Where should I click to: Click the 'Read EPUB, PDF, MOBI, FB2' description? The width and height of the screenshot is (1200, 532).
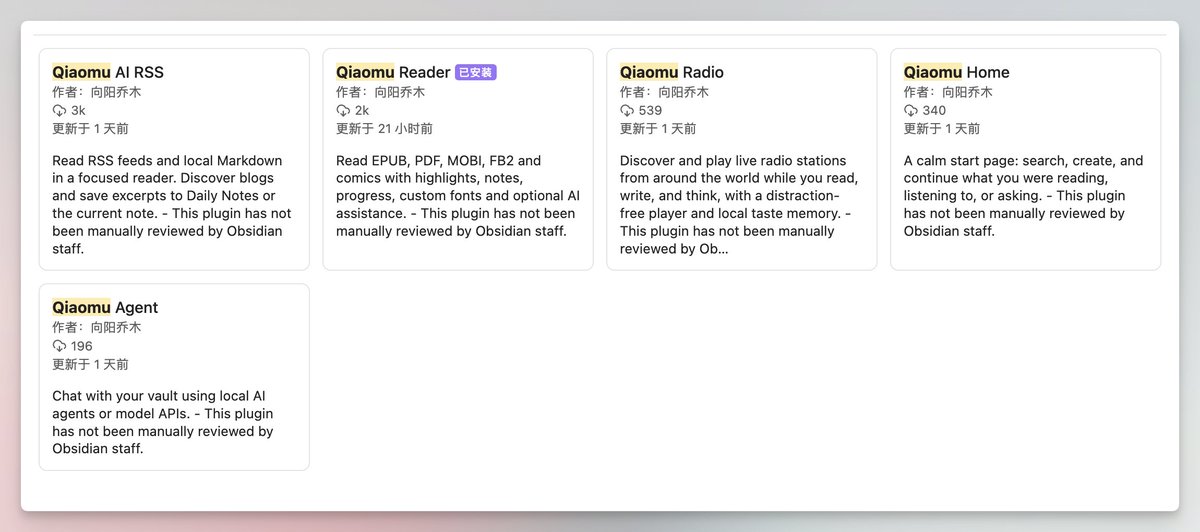458,196
